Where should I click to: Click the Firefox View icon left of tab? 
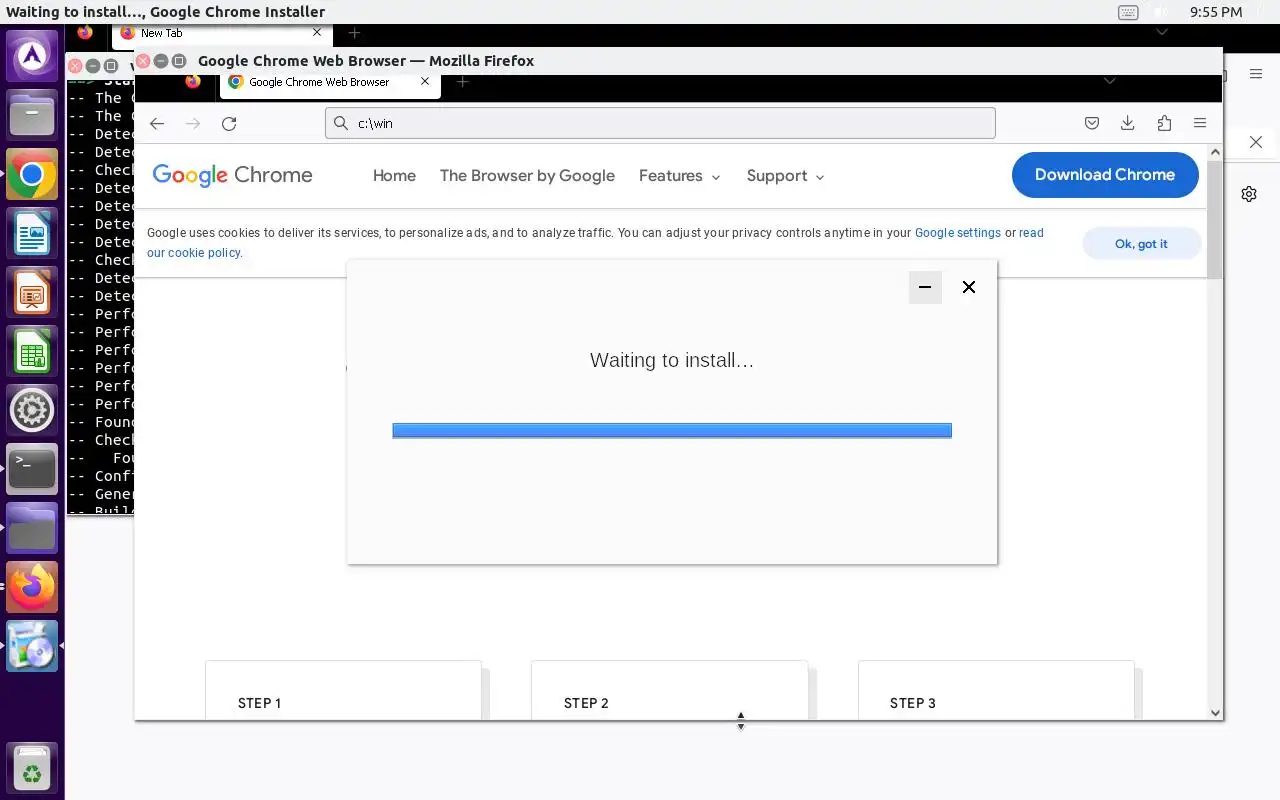tap(193, 82)
